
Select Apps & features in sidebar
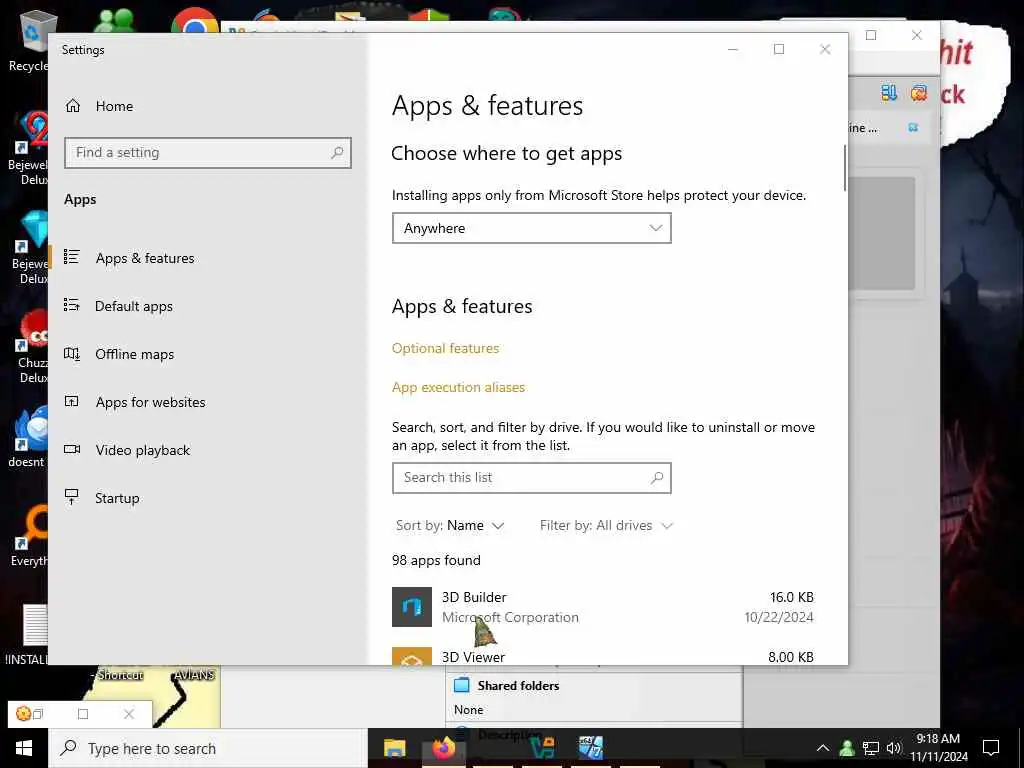[x=145, y=258]
